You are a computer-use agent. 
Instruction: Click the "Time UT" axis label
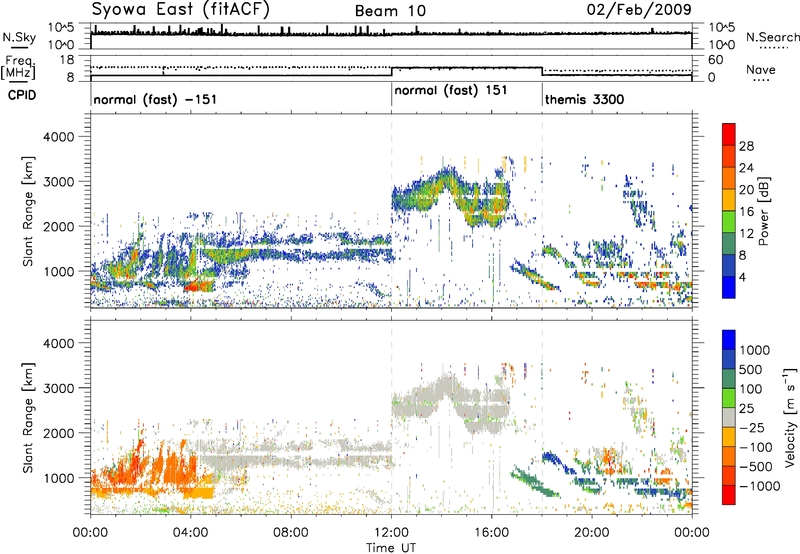point(391,548)
